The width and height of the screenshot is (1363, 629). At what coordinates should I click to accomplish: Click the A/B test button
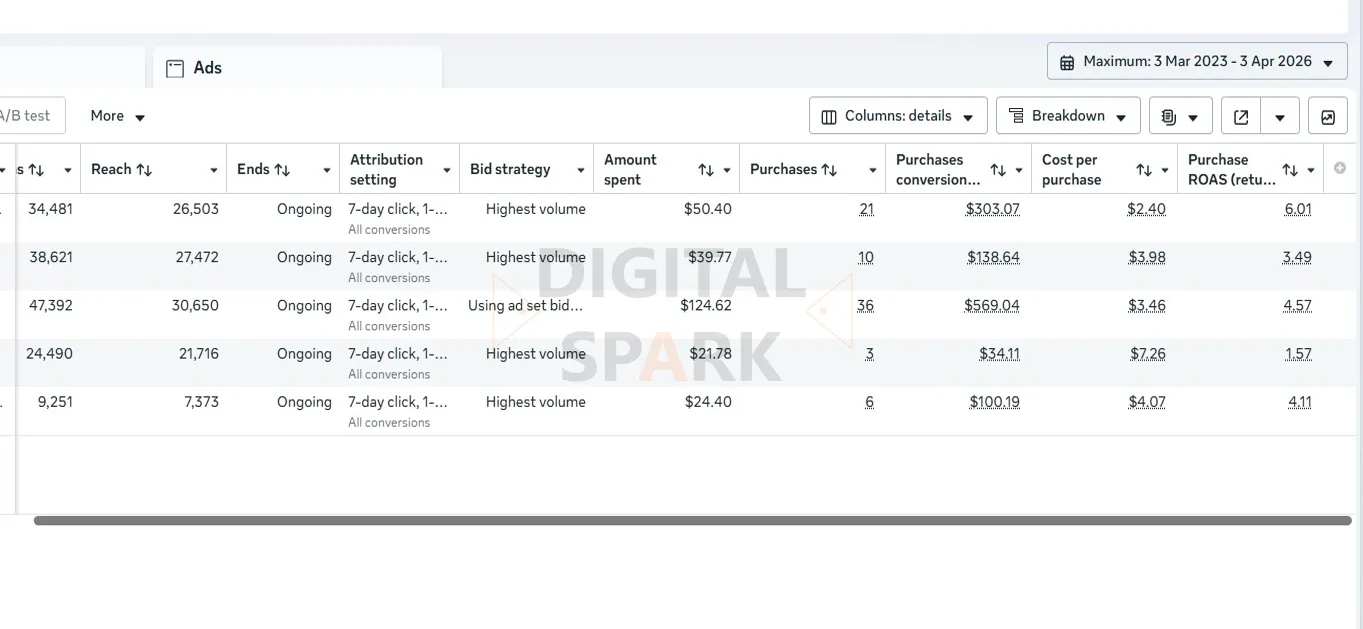pyautogui.click(x=26, y=116)
